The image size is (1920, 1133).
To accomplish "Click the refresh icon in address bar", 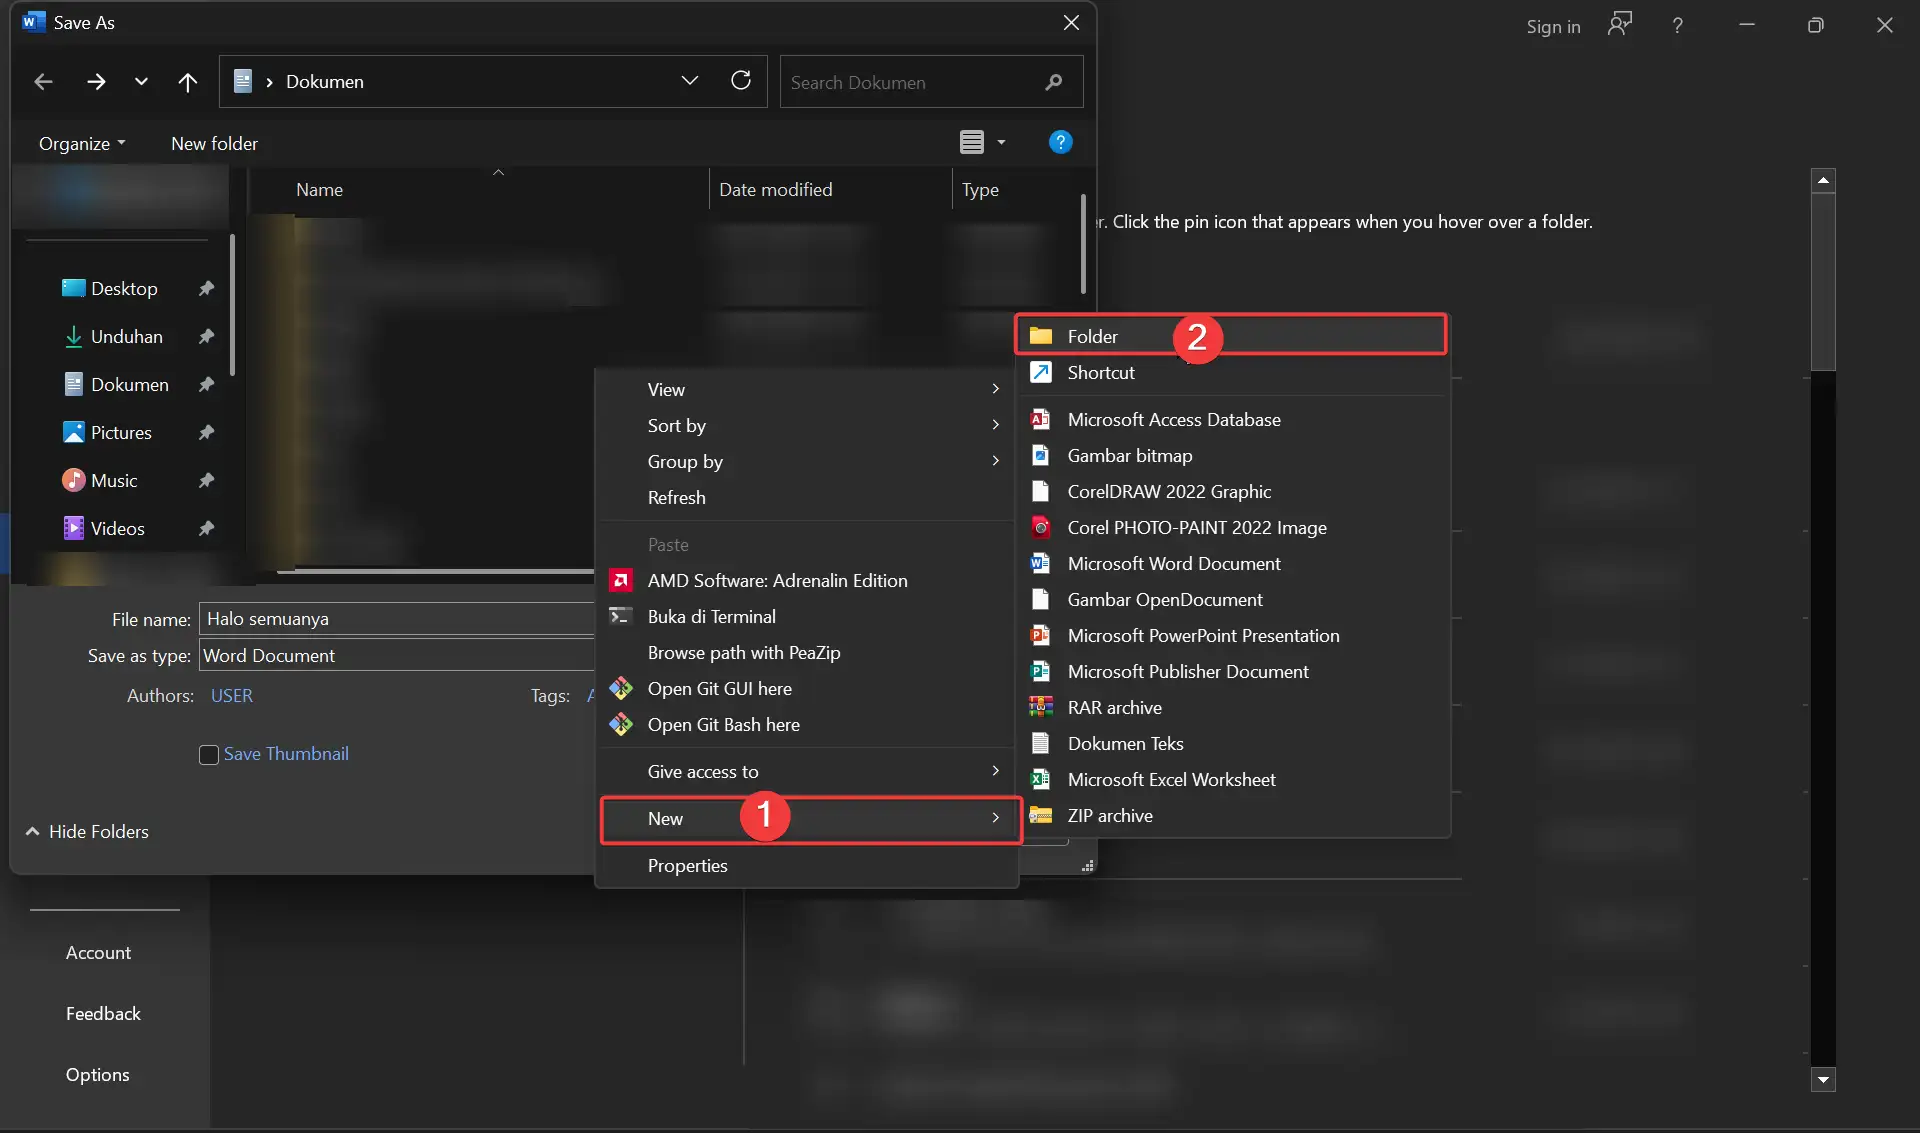I will click(x=740, y=81).
